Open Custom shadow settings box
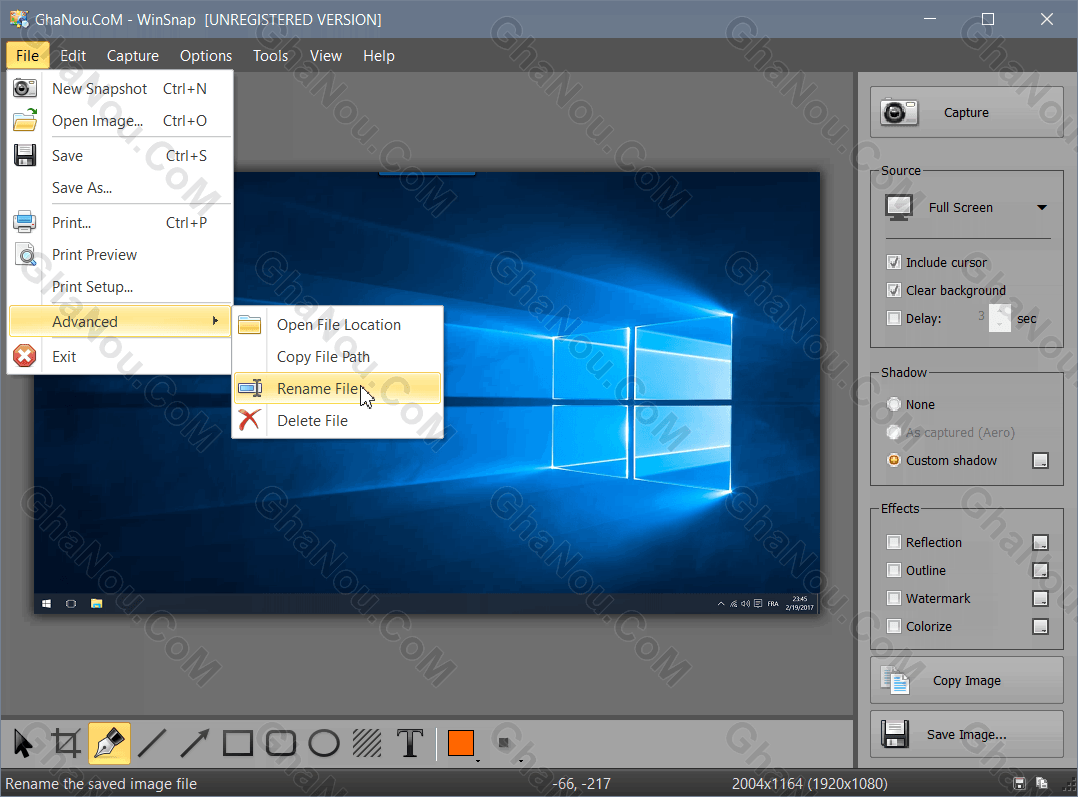The image size is (1078, 797). click(1040, 461)
